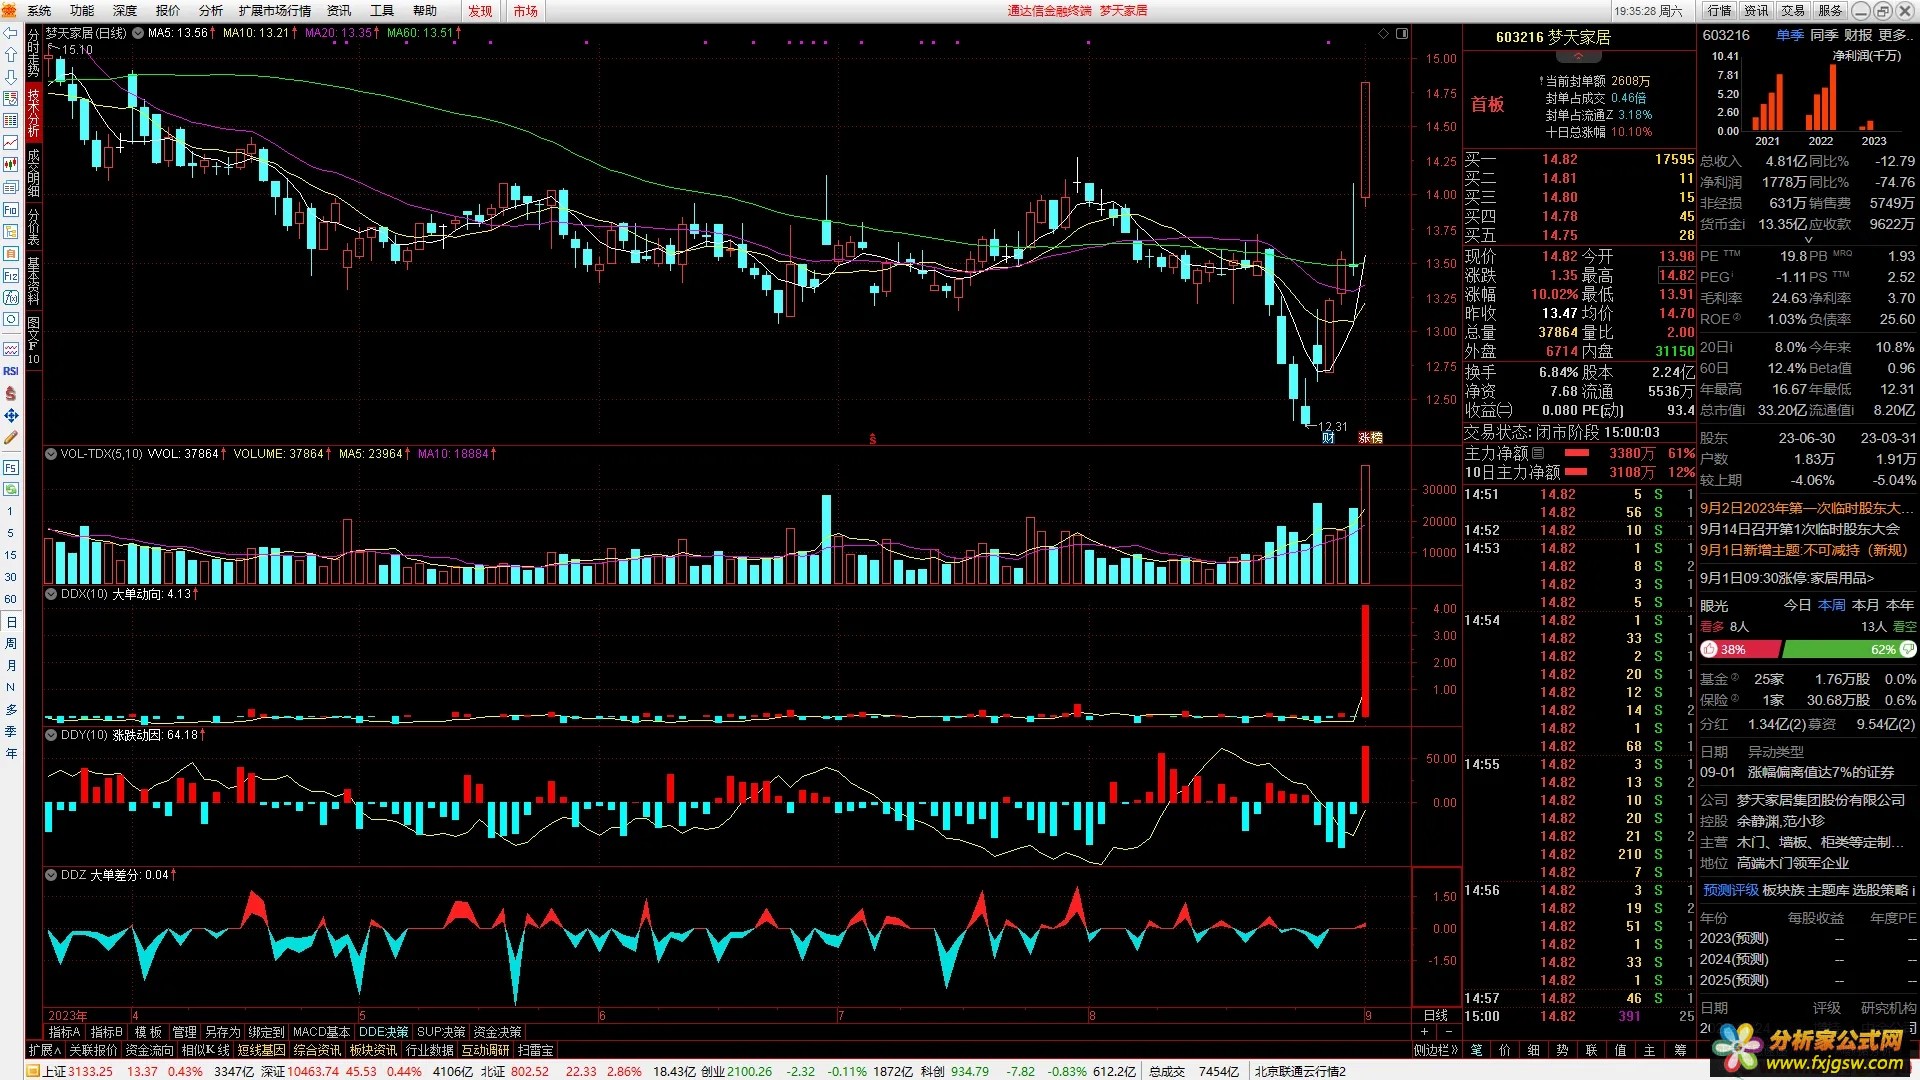Click the up arrow icon in the left sidebar
The width and height of the screenshot is (1920, 1080).
pyautogui.click(x=11, y=55)
